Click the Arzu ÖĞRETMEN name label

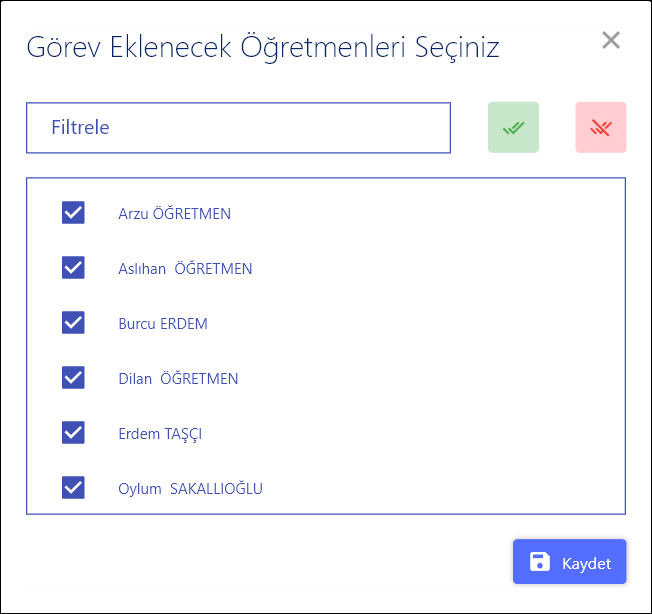(x=174, y=214)
